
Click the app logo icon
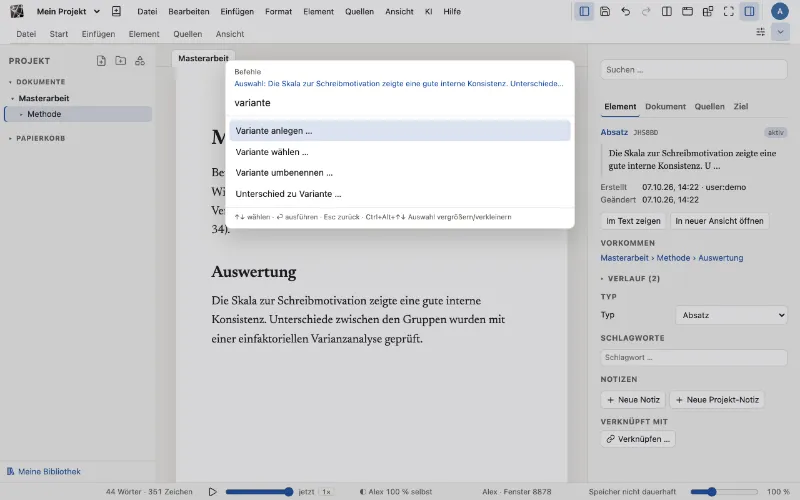[x=17, y=11]
